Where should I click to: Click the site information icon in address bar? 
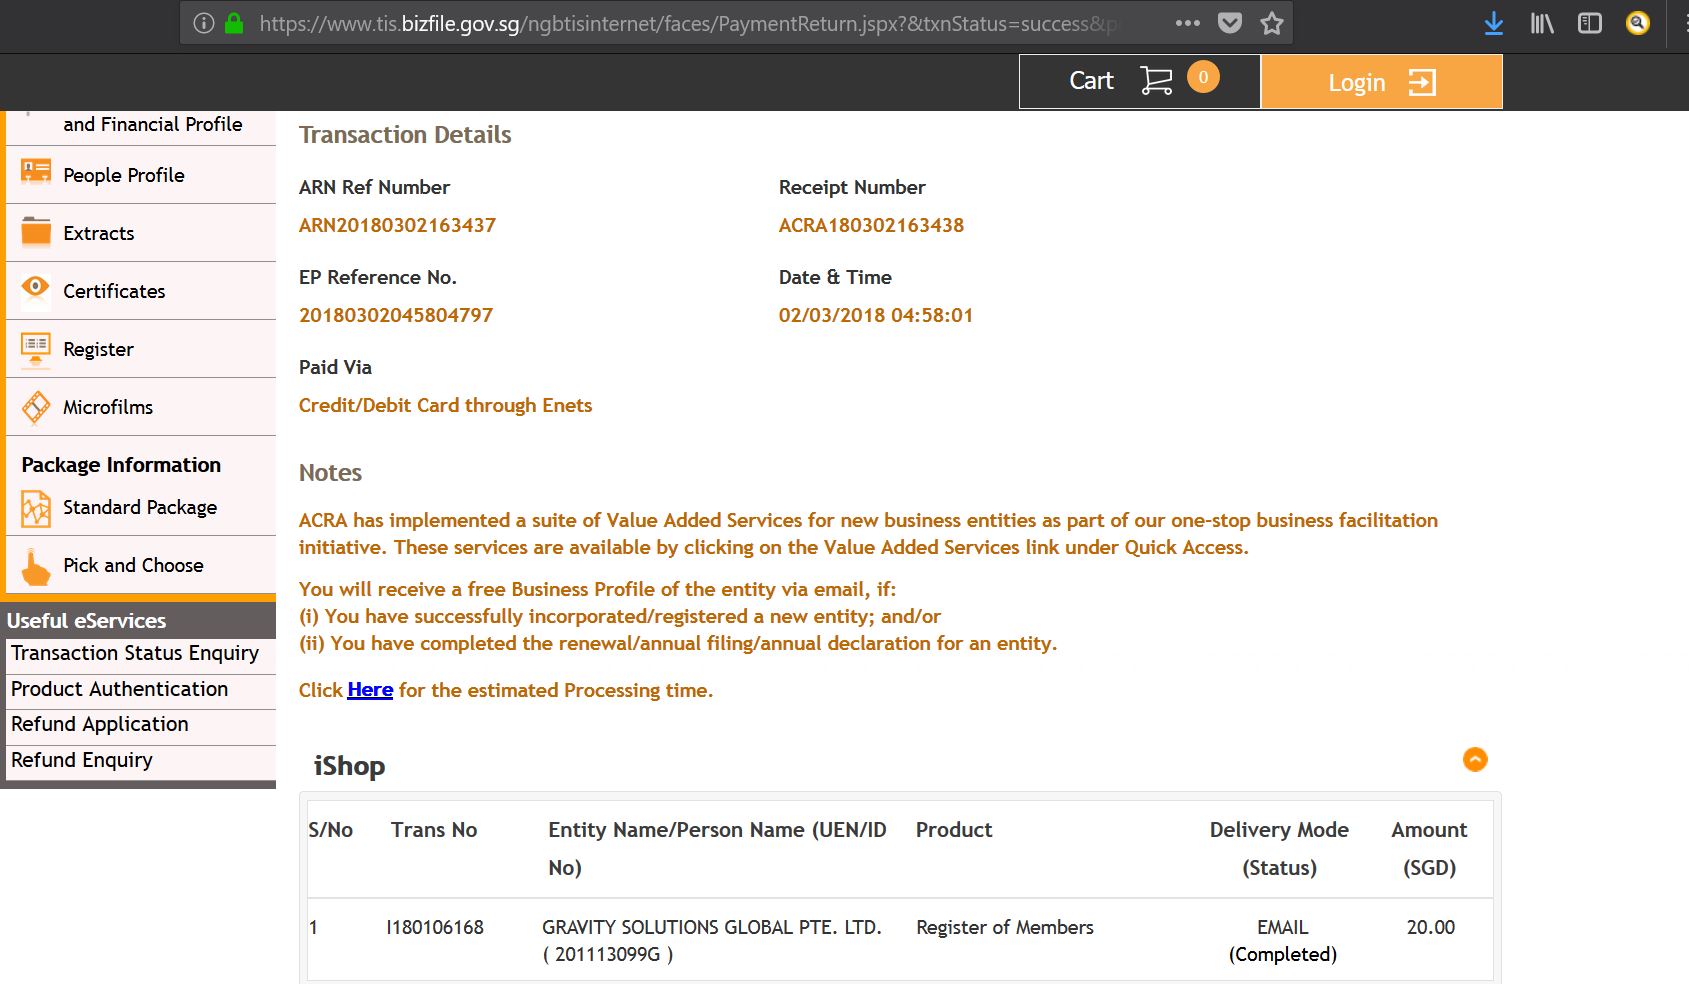point(204,23)
